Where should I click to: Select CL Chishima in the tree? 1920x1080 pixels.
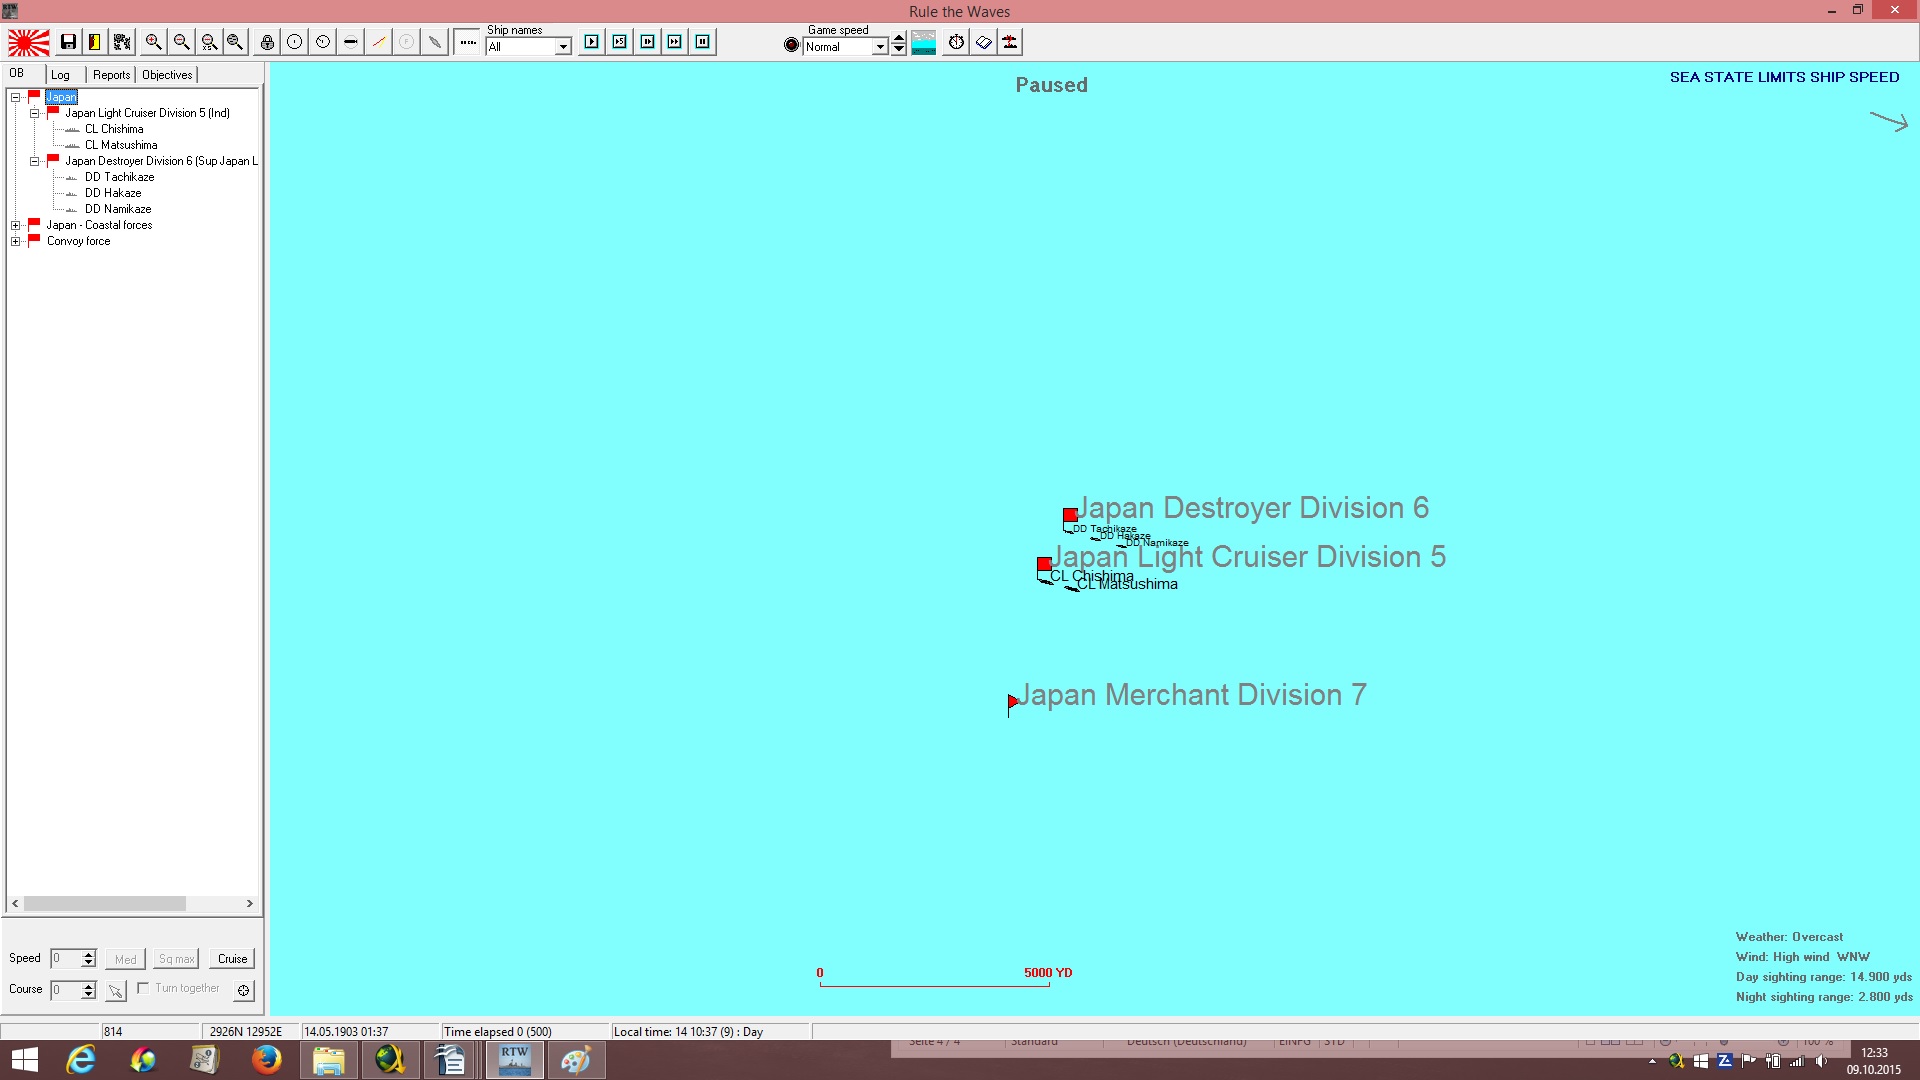point(114,129)
